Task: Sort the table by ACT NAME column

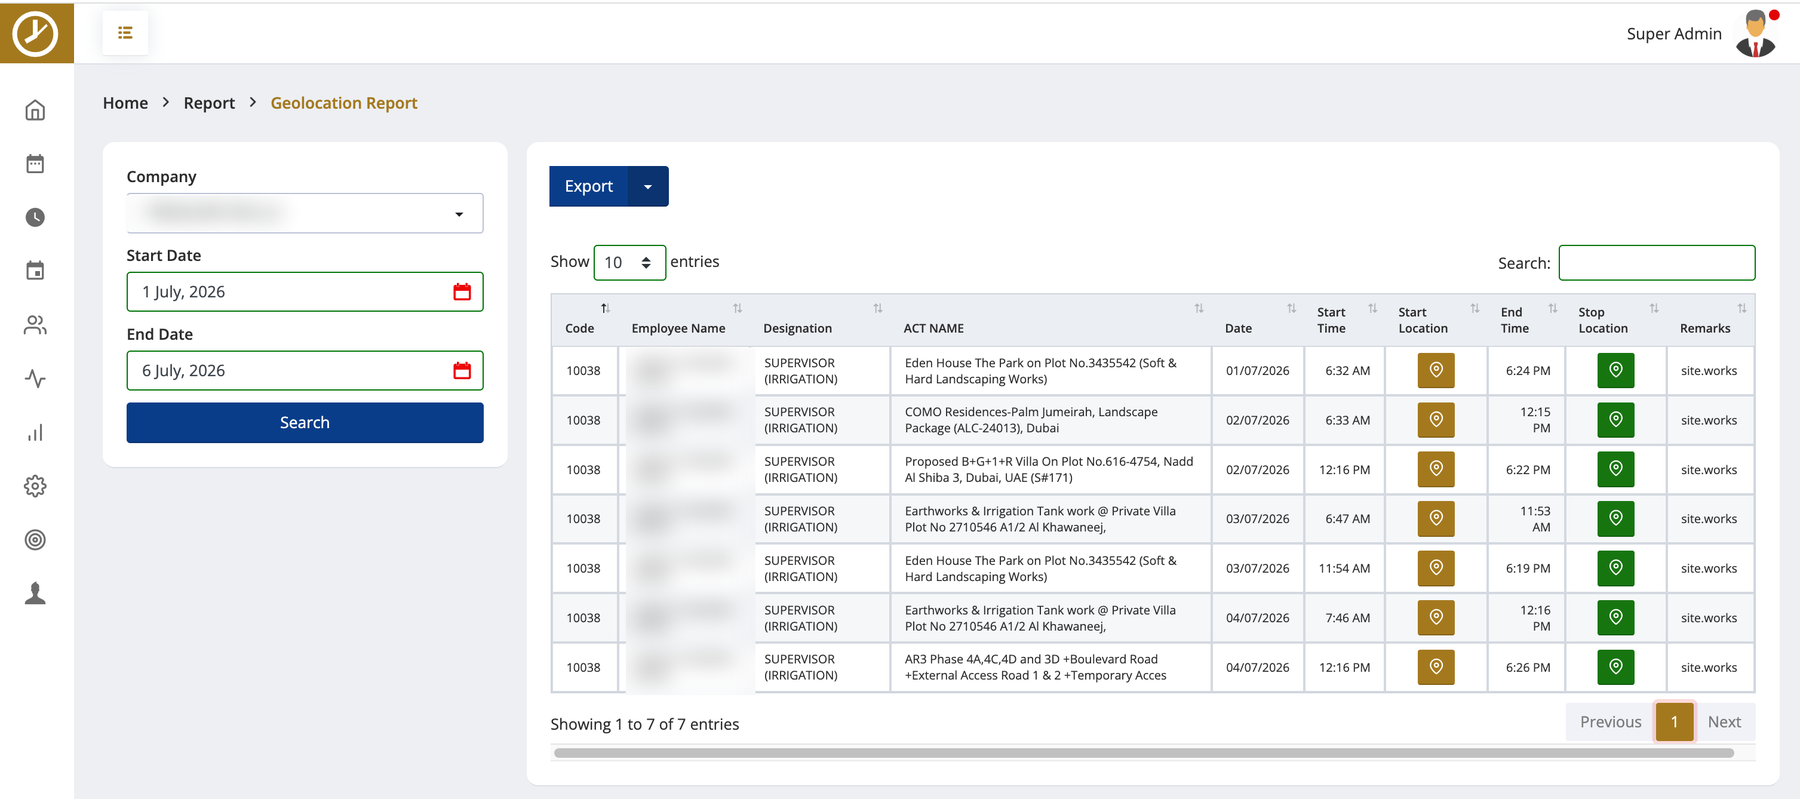Action: (1051, 319)
